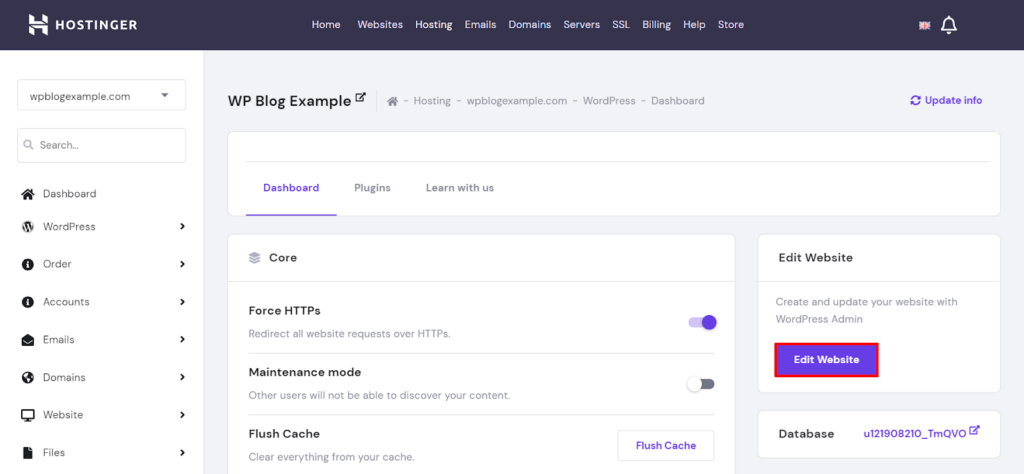This screenshot has height=474, width=1024.
Task: Click the Force HTTPs label
Action: coord(285,311)
